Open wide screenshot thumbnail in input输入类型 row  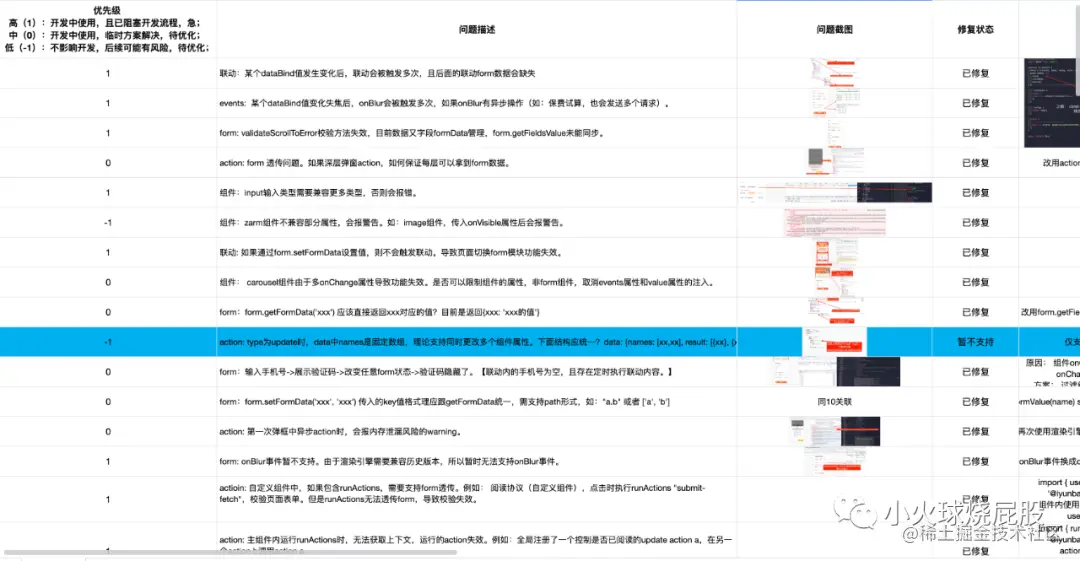coord(835,192)
